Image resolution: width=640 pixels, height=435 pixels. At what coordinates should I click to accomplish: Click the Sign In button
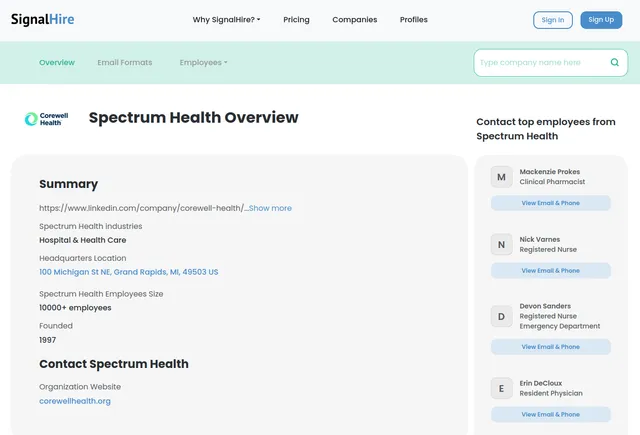point(553,20)
